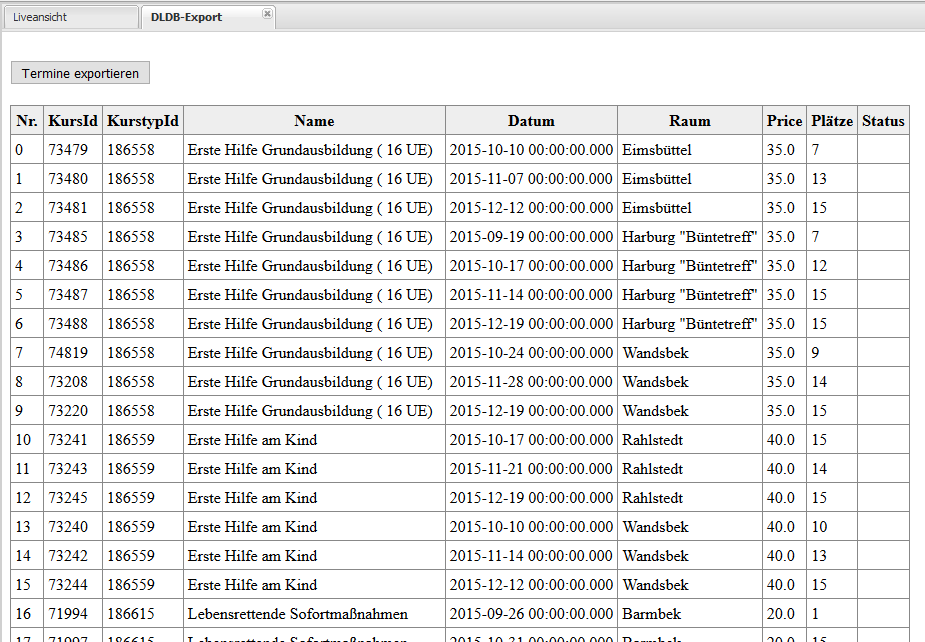
Task: Click the Name column header
Action: click(314, 121)
